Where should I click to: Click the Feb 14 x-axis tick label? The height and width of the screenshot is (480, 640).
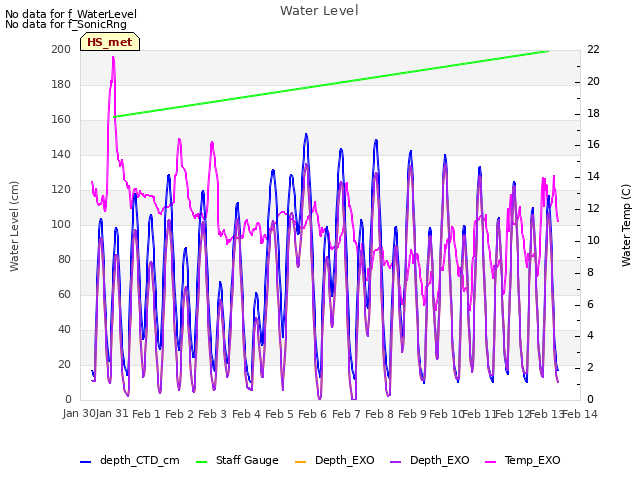(x=580, y=414)
